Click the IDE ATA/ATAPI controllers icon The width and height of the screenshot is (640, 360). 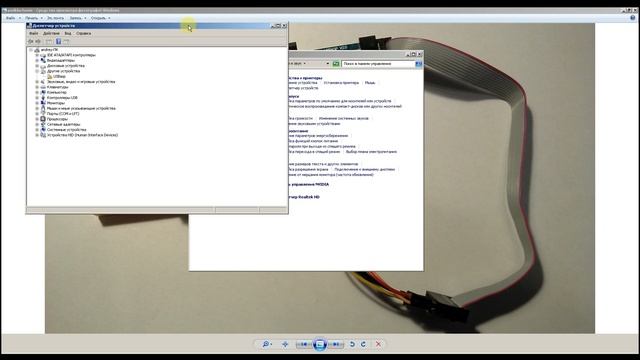tap(43, 55)
